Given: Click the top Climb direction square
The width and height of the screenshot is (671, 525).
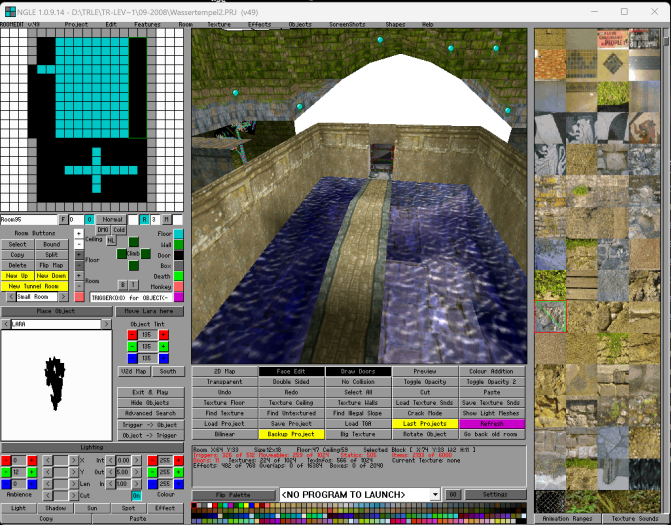Looking at the screenshot, I should coord(134,242).
